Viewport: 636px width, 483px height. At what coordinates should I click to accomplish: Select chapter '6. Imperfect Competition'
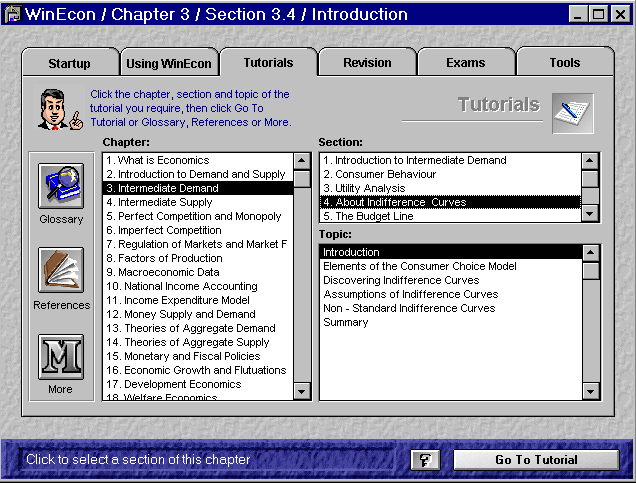[198, 230]
